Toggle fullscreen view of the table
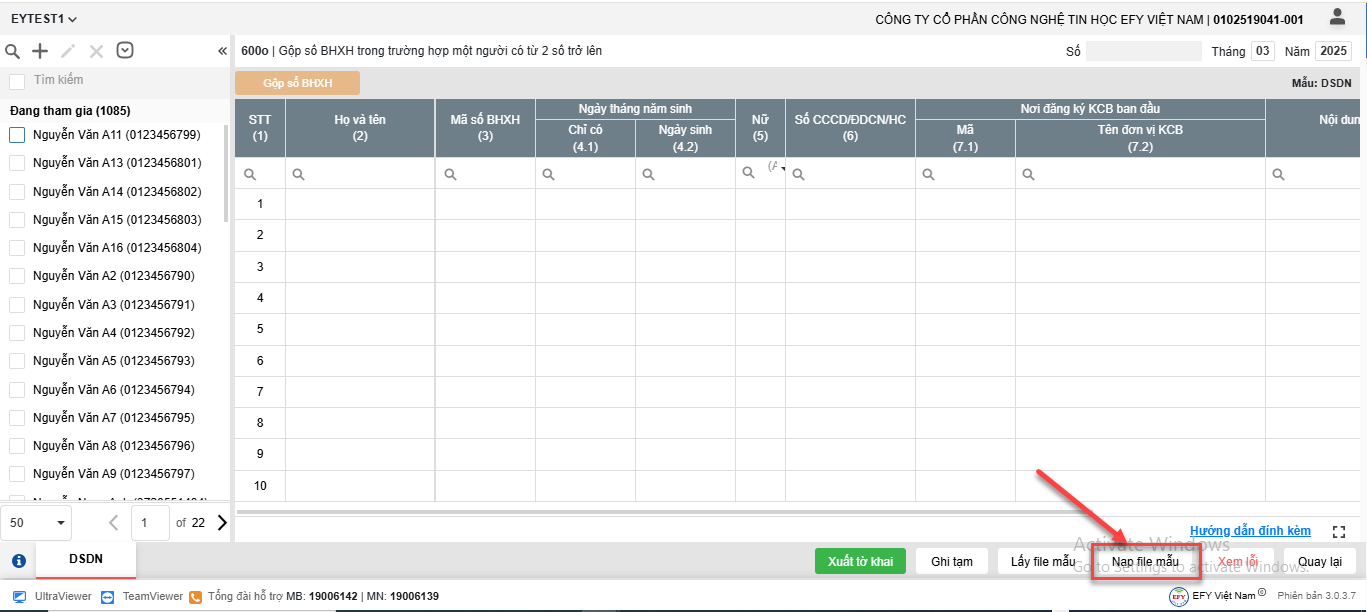 [1340, 532]
